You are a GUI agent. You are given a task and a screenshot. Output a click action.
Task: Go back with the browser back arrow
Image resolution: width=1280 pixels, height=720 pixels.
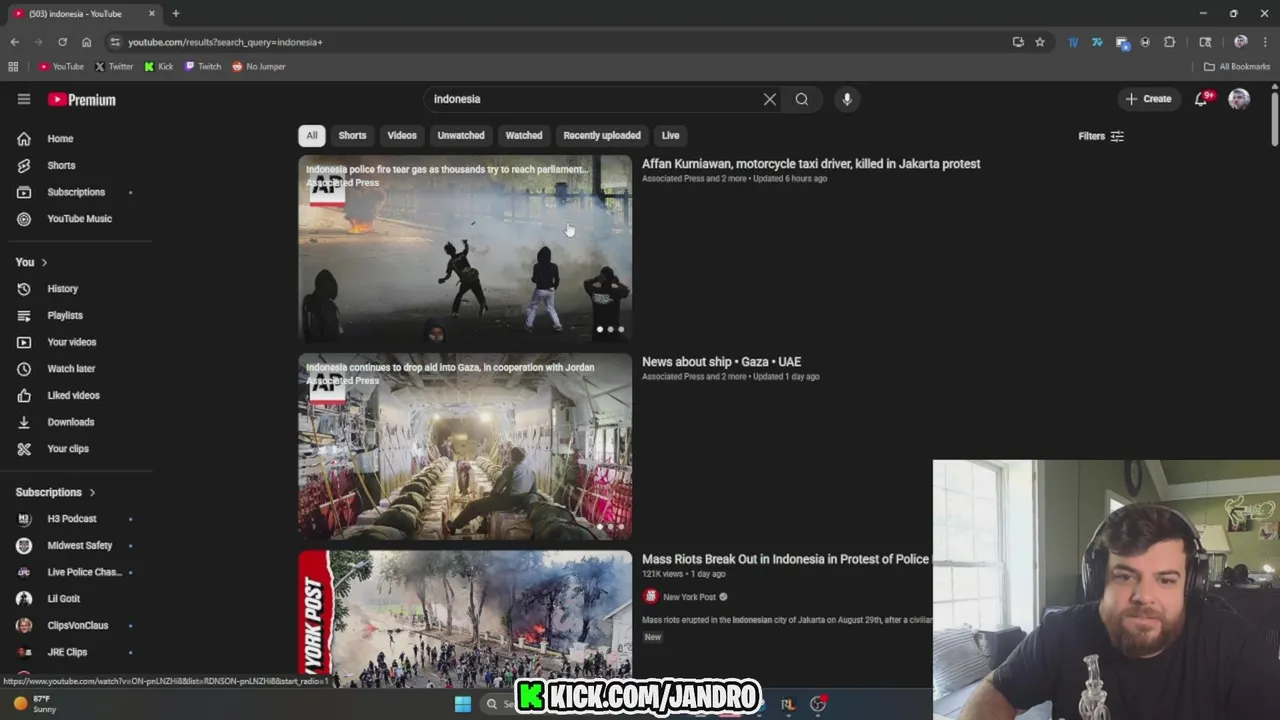point(14,42)
